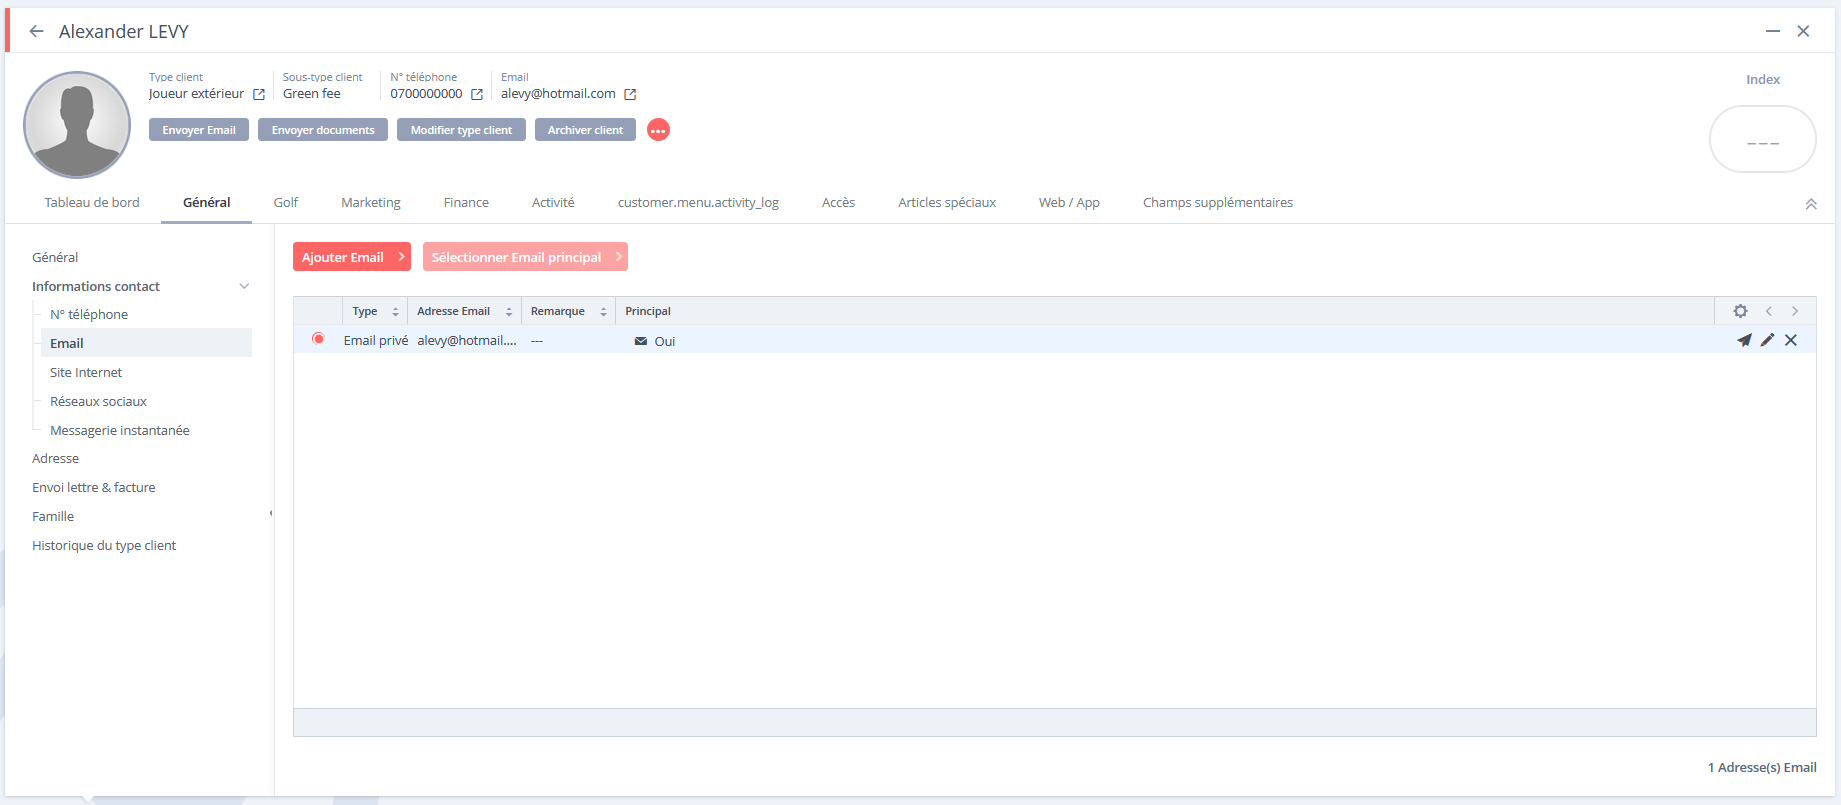Open the email address external link icon
This screenshot has width=1841, height=805.
coord(630,94)
